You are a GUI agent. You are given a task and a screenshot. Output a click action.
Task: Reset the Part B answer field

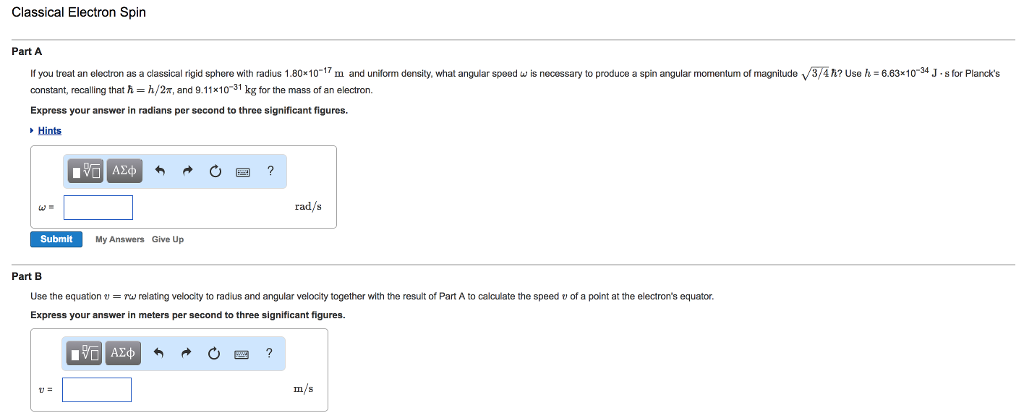pos(215,354)
